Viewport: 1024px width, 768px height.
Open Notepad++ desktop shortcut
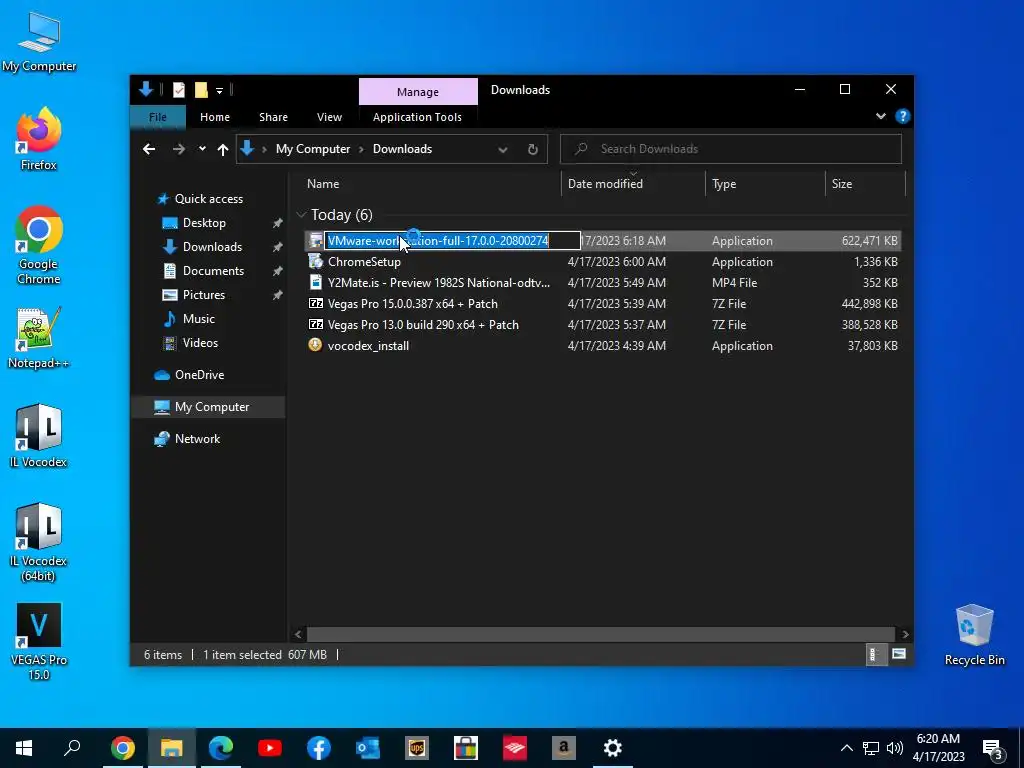coord(39,337)
